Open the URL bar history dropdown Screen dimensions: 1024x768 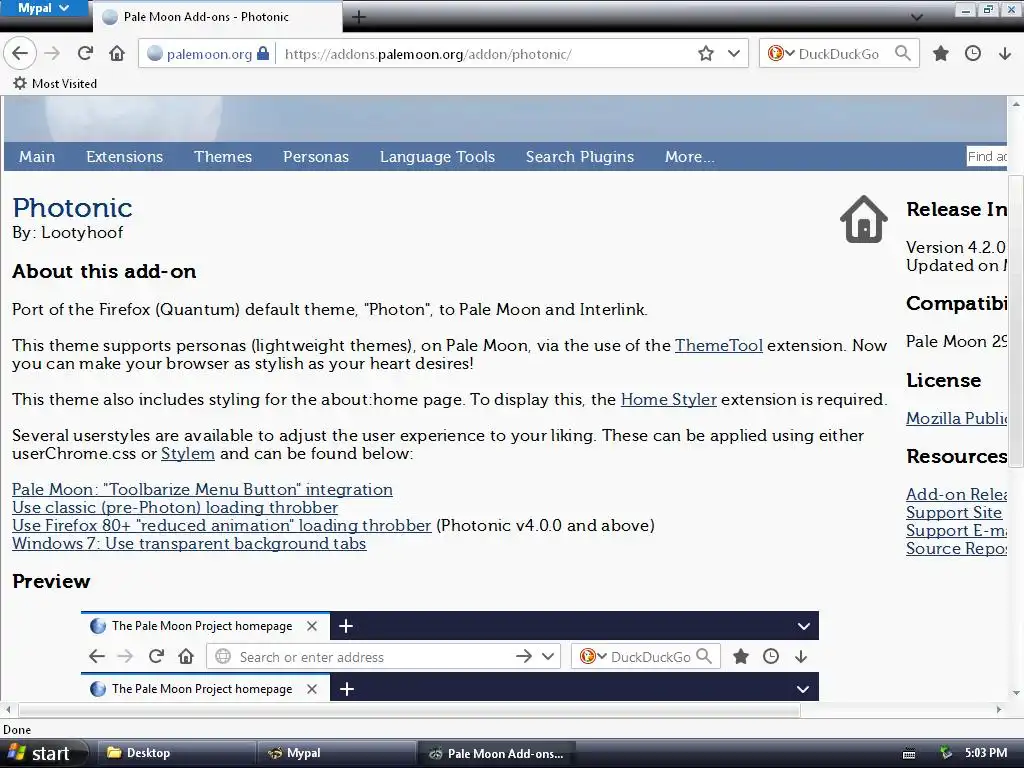pos(734,54)
